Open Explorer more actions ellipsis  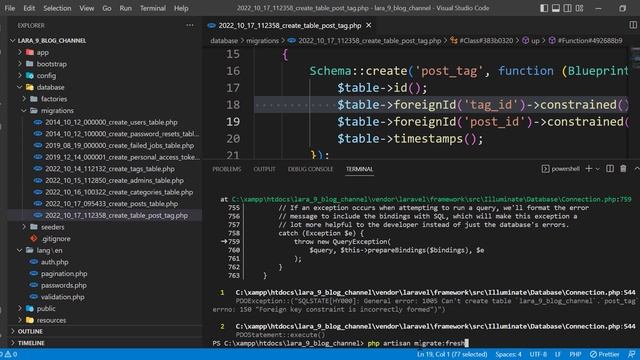pyautogui.click(x=190, y=25)
